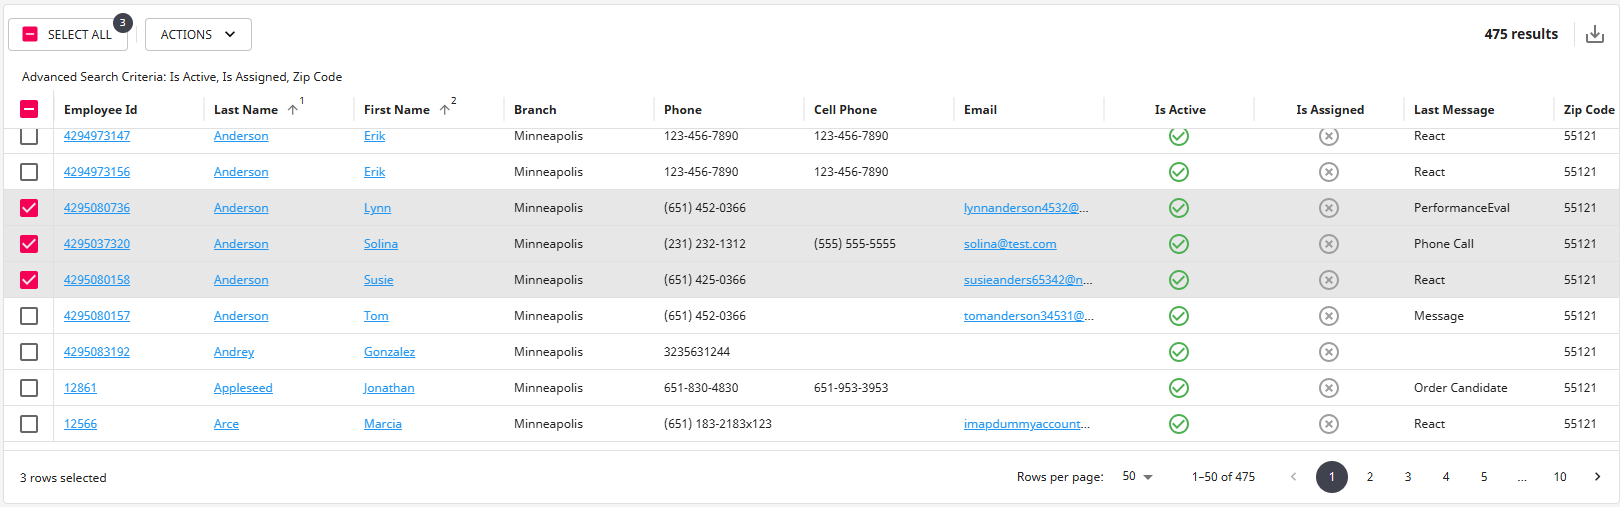Go to next page with the right arrow

click(x=1597, y=477)
